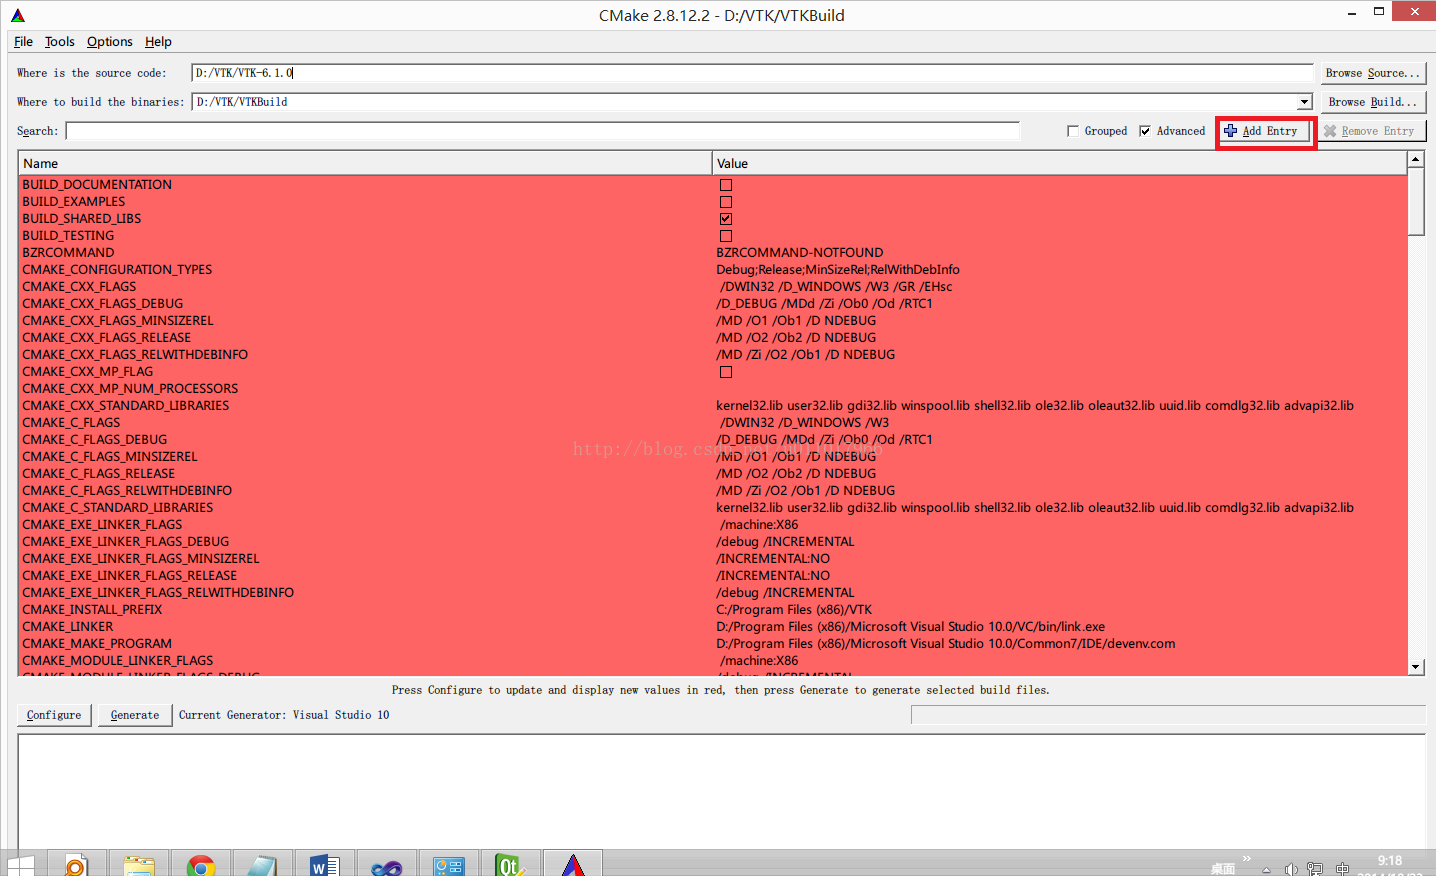The width and height of the screenshot is (1436, 876).
Task: Launch Microsoft Word from the taskbar
Action: (x=324, y=864)
